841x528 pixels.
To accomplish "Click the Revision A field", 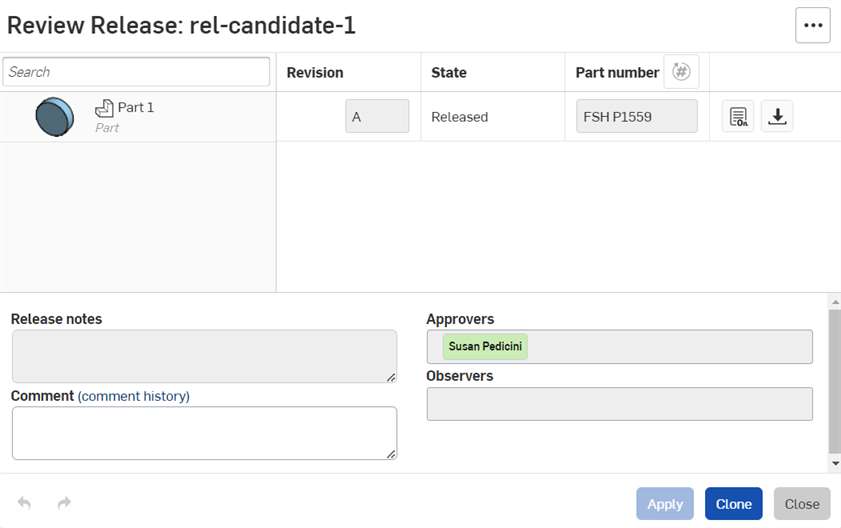I will [x=377, y=116].
